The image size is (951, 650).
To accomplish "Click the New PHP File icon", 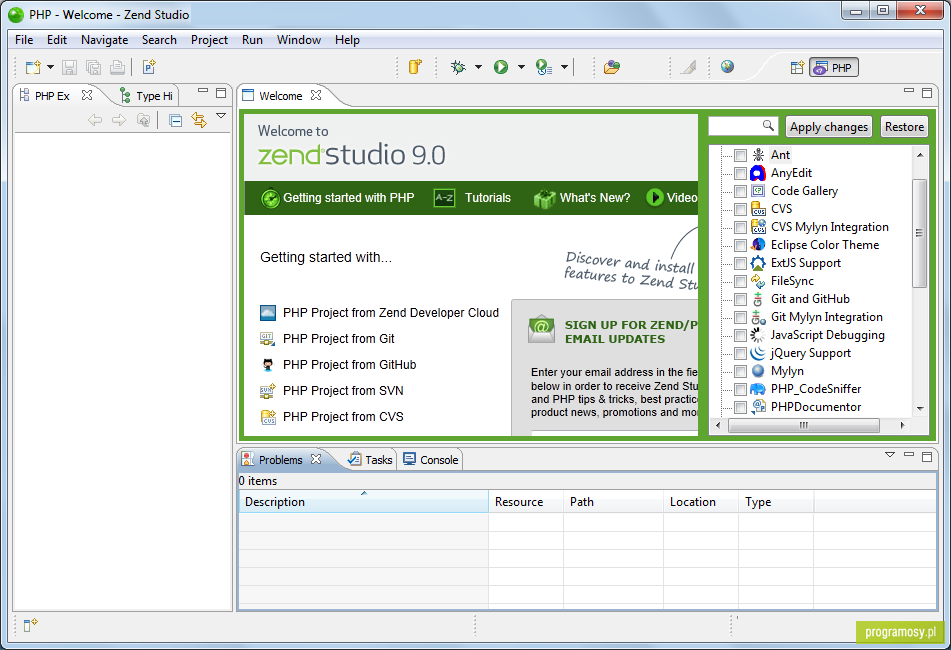I will pos(149,67).
